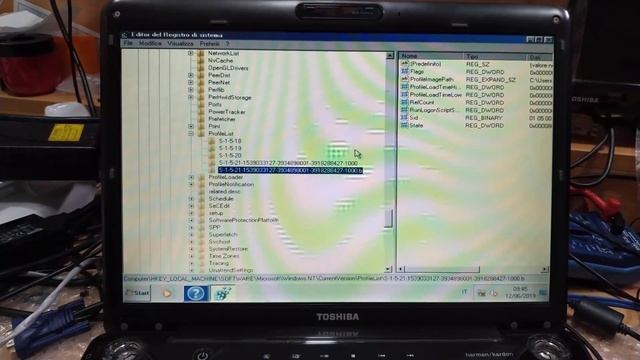Click the PowerTracker folder icon
Viewport: 640px width, 360px height.
pos(201,112)
